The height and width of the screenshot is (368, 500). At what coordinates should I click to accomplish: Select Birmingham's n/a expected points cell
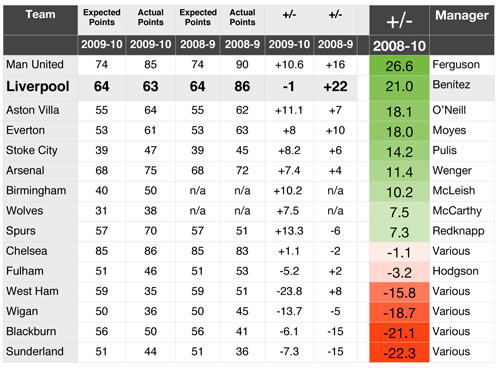tap(197, 191)
